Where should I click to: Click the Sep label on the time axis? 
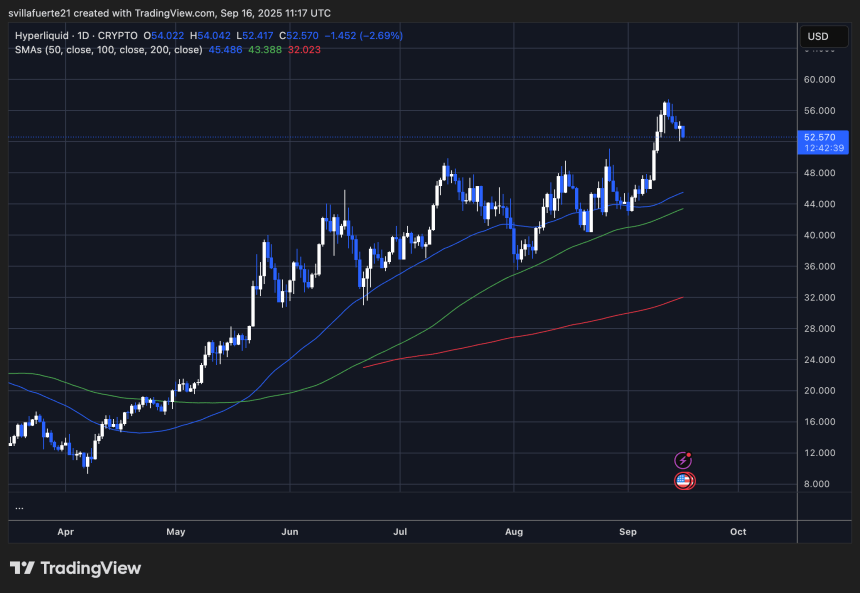pos(628,532)
